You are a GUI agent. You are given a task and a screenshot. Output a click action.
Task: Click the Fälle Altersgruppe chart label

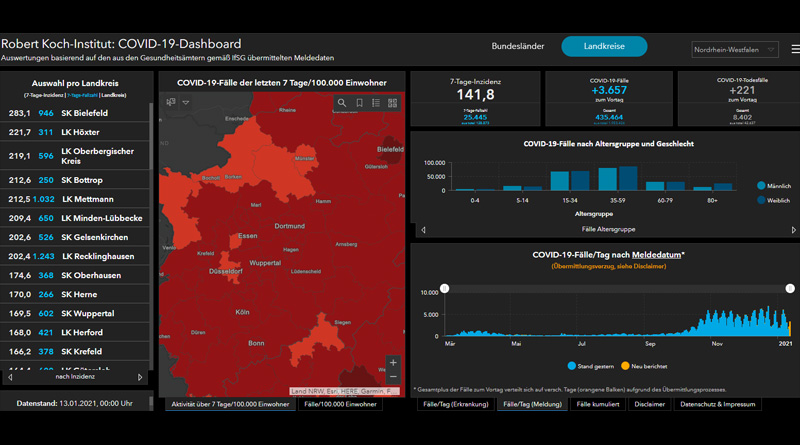click(608, 229)
